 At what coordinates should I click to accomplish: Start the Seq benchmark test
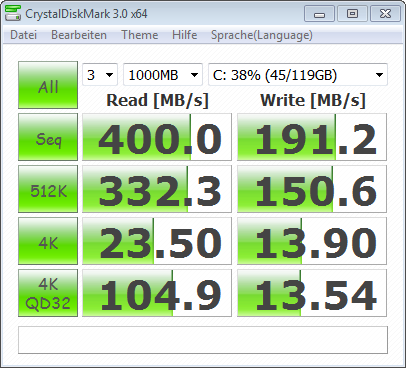pyautogui.click(x=48, y=137)
